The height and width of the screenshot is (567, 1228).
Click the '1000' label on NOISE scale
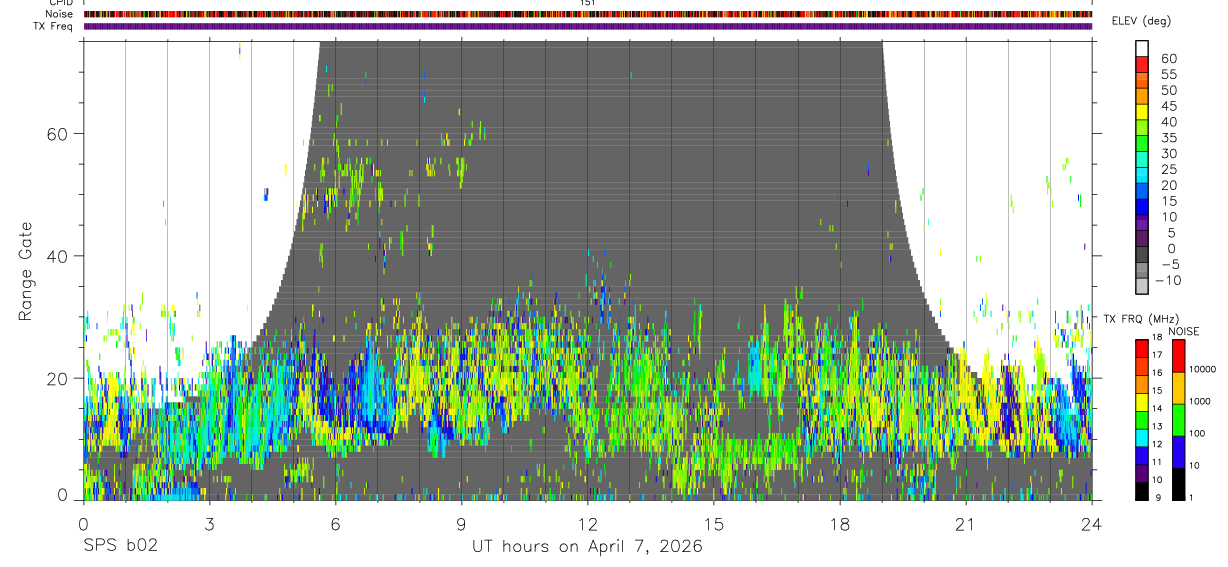(x=1198, y=401)
